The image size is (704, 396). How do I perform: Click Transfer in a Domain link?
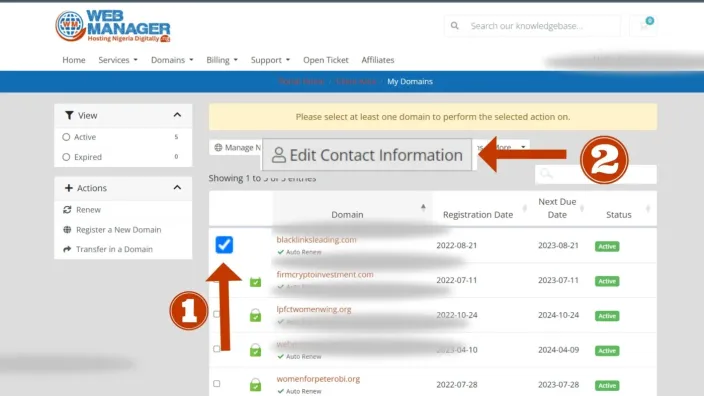114,249
